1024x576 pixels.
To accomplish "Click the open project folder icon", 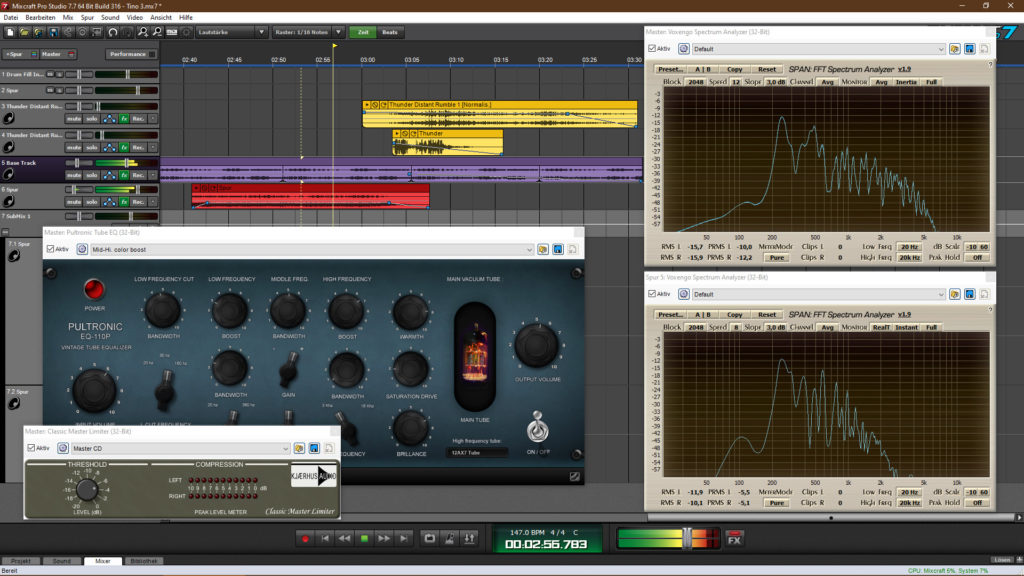I will (24, 32).
